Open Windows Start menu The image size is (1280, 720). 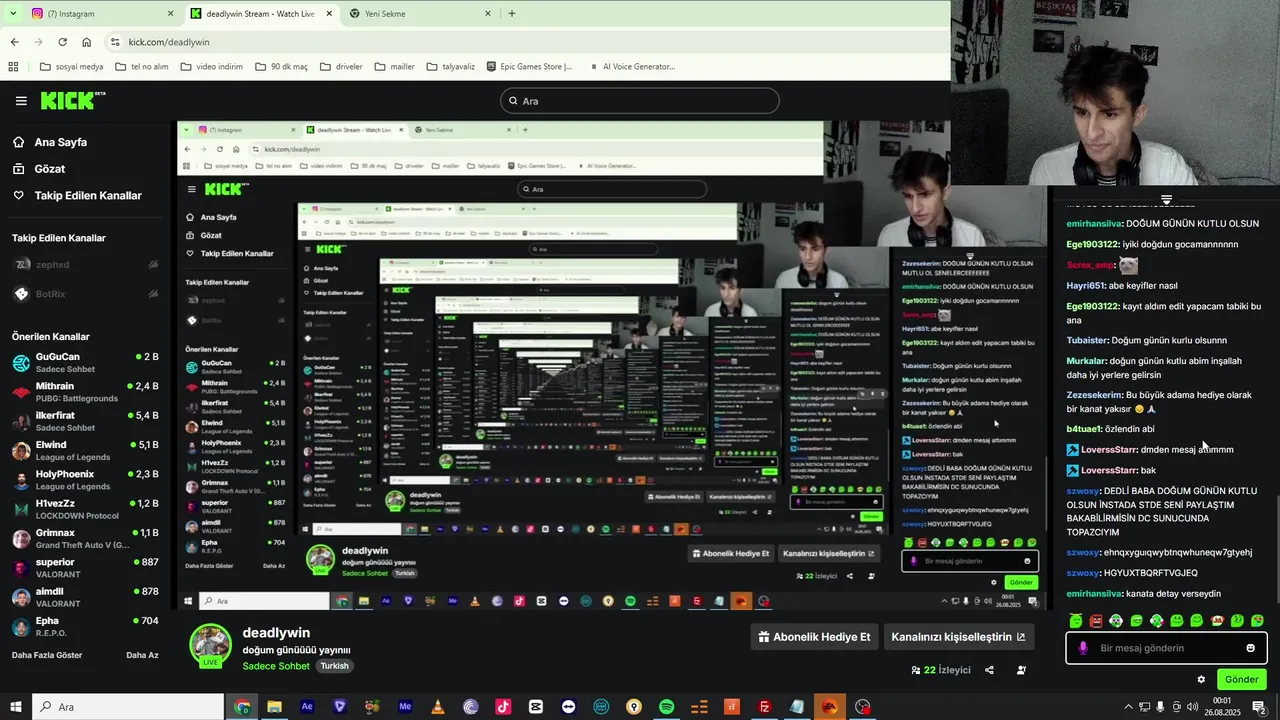pyautogui.click(x=15, y=707)
